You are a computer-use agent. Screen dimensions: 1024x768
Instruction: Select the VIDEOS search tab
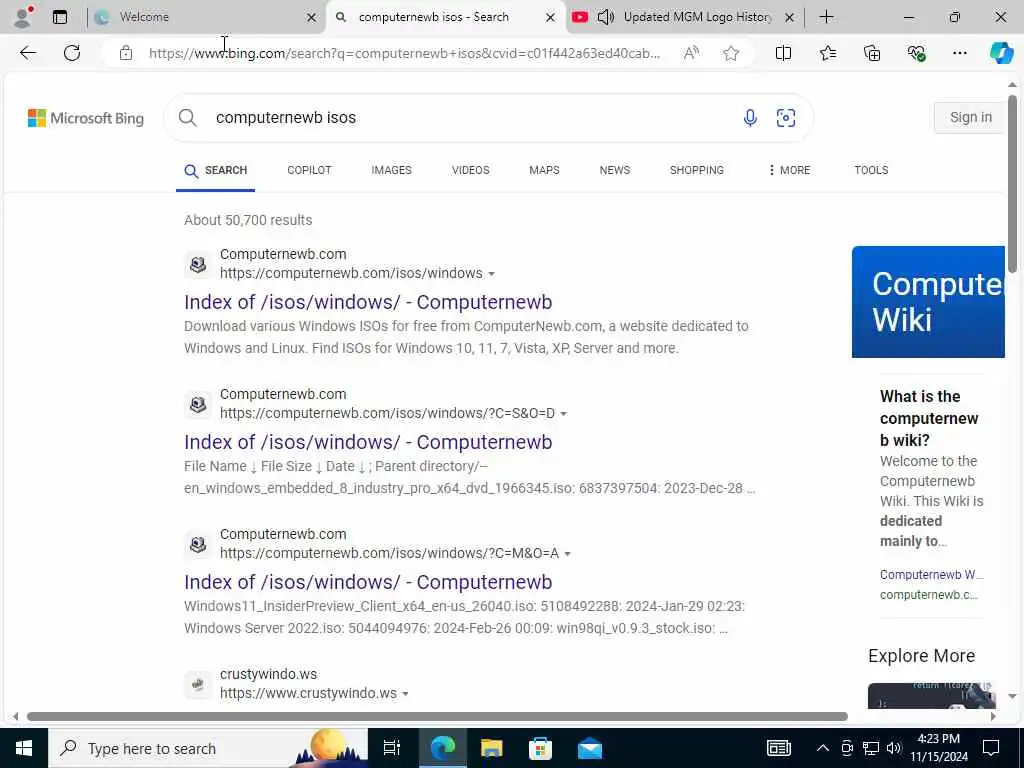471,170
